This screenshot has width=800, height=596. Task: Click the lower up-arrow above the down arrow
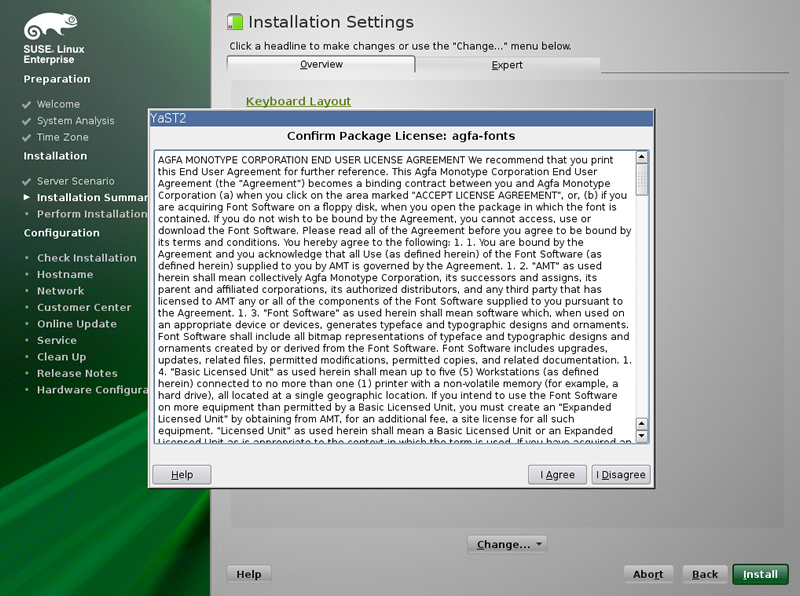click(x=642, y=424)
